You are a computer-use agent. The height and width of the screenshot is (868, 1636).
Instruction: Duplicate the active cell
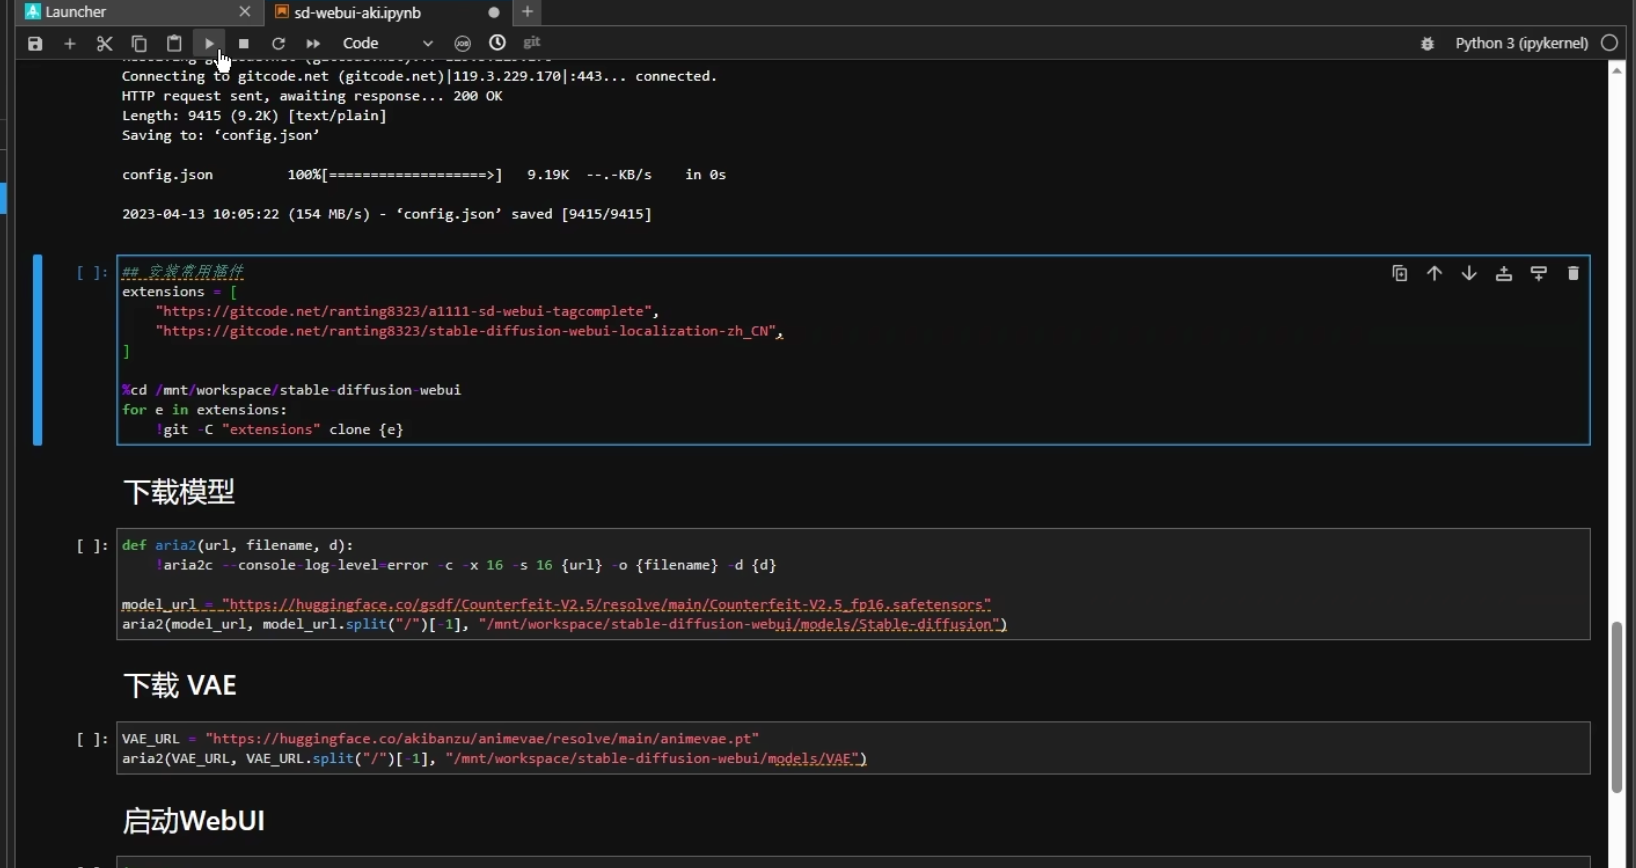(1400, 273)
